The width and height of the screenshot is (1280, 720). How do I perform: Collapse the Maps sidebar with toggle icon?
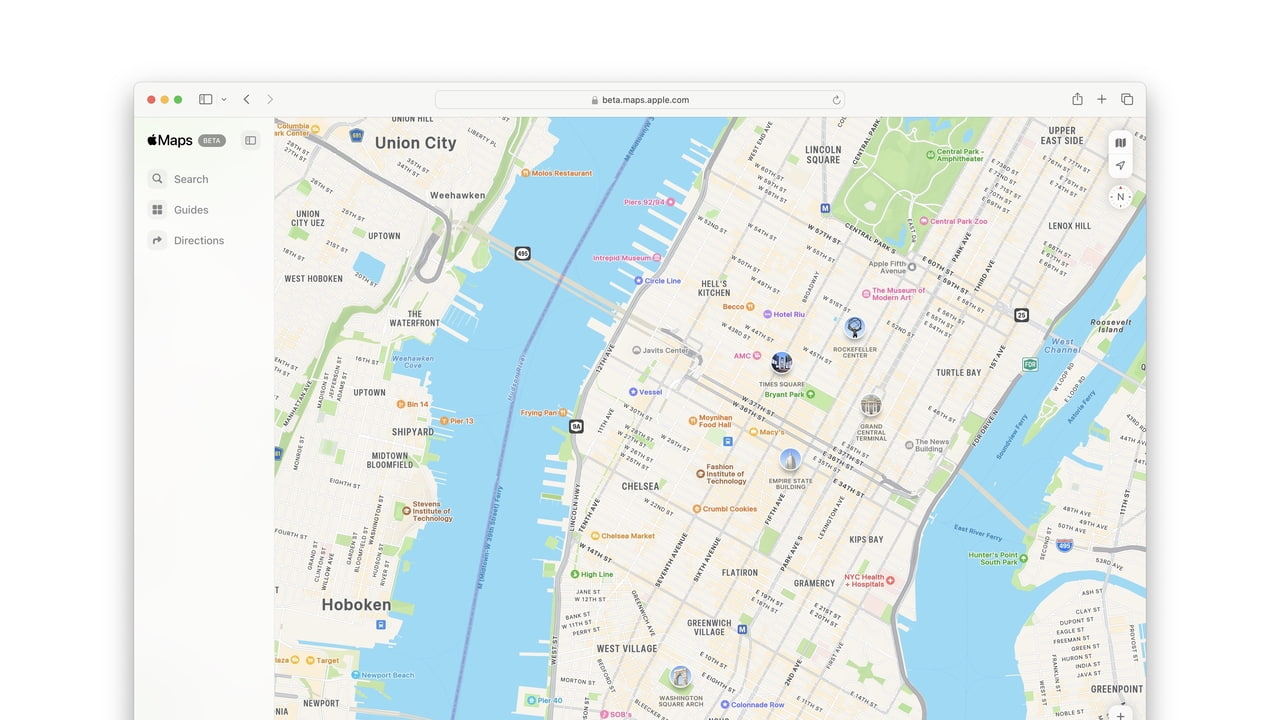pos(251,141)
